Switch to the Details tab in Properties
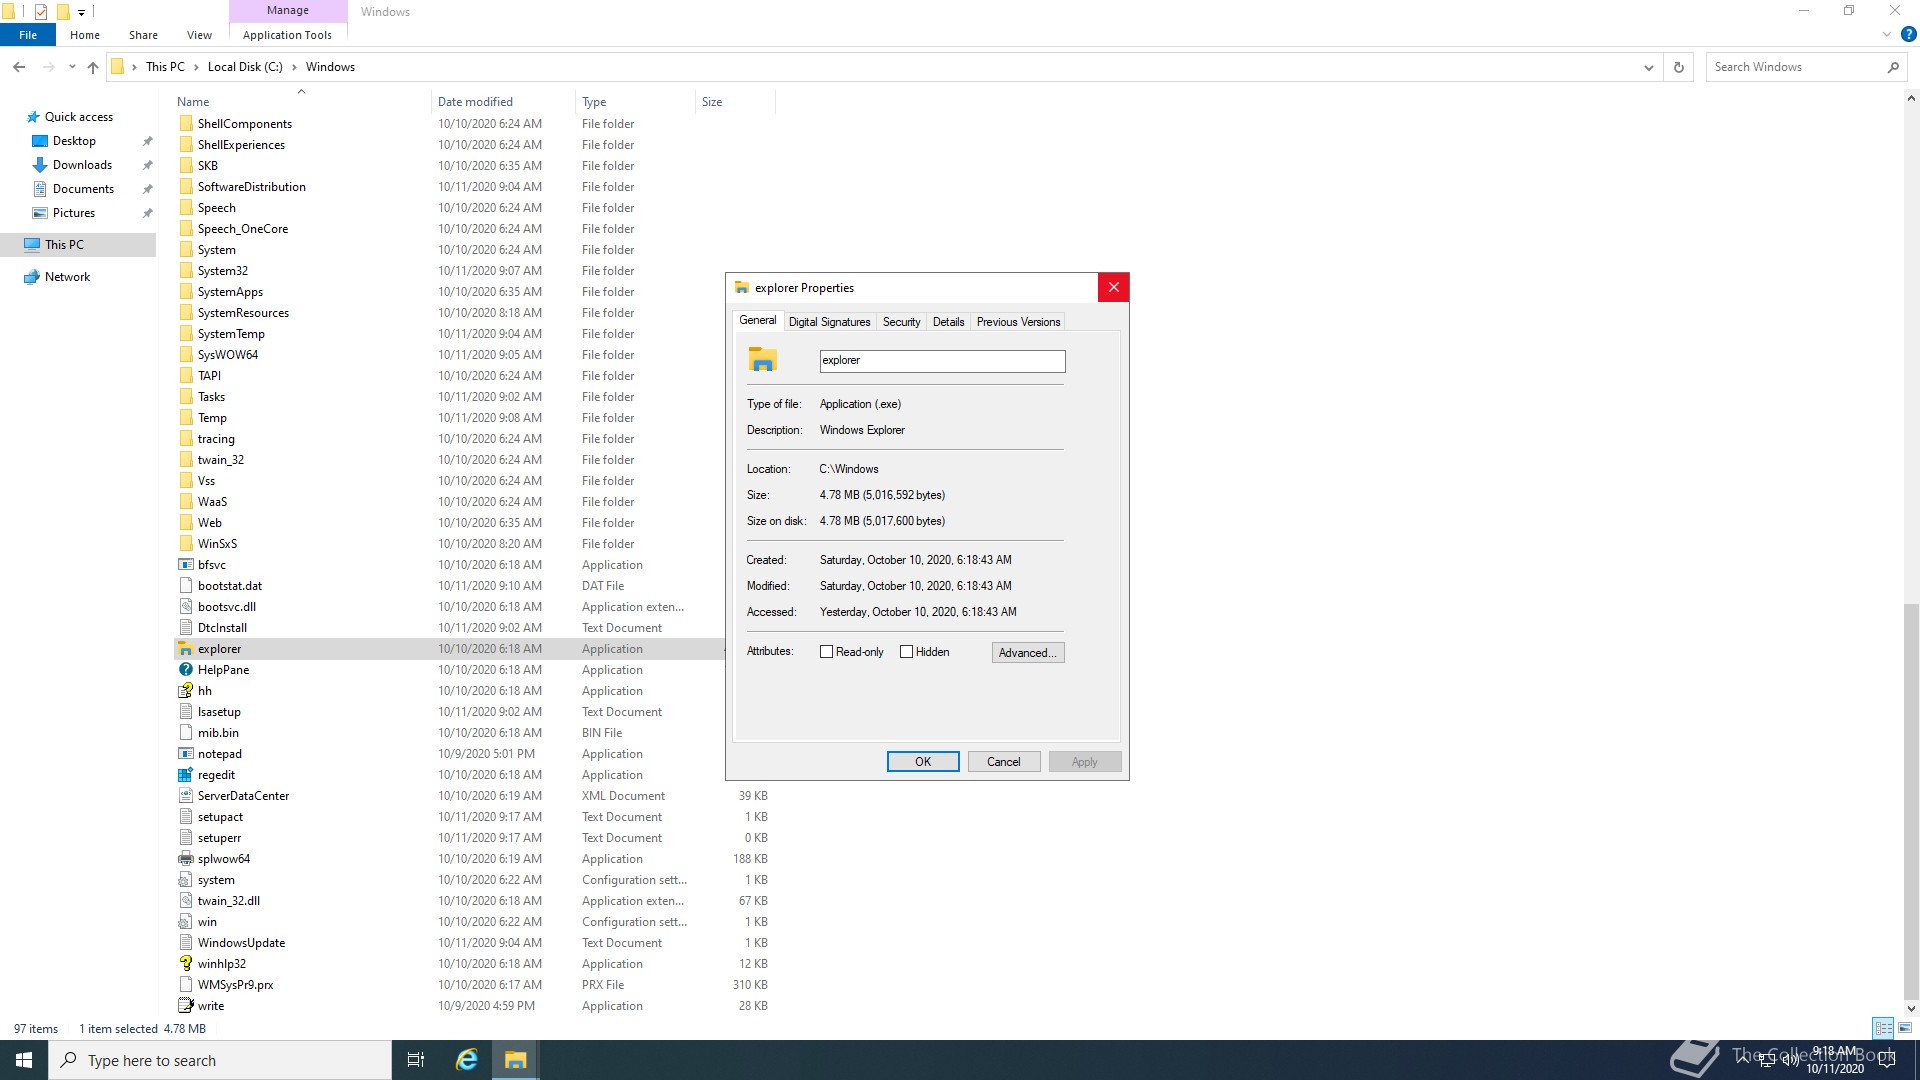The width and height of the screenshot is (1920, 1080). [948, 322]
